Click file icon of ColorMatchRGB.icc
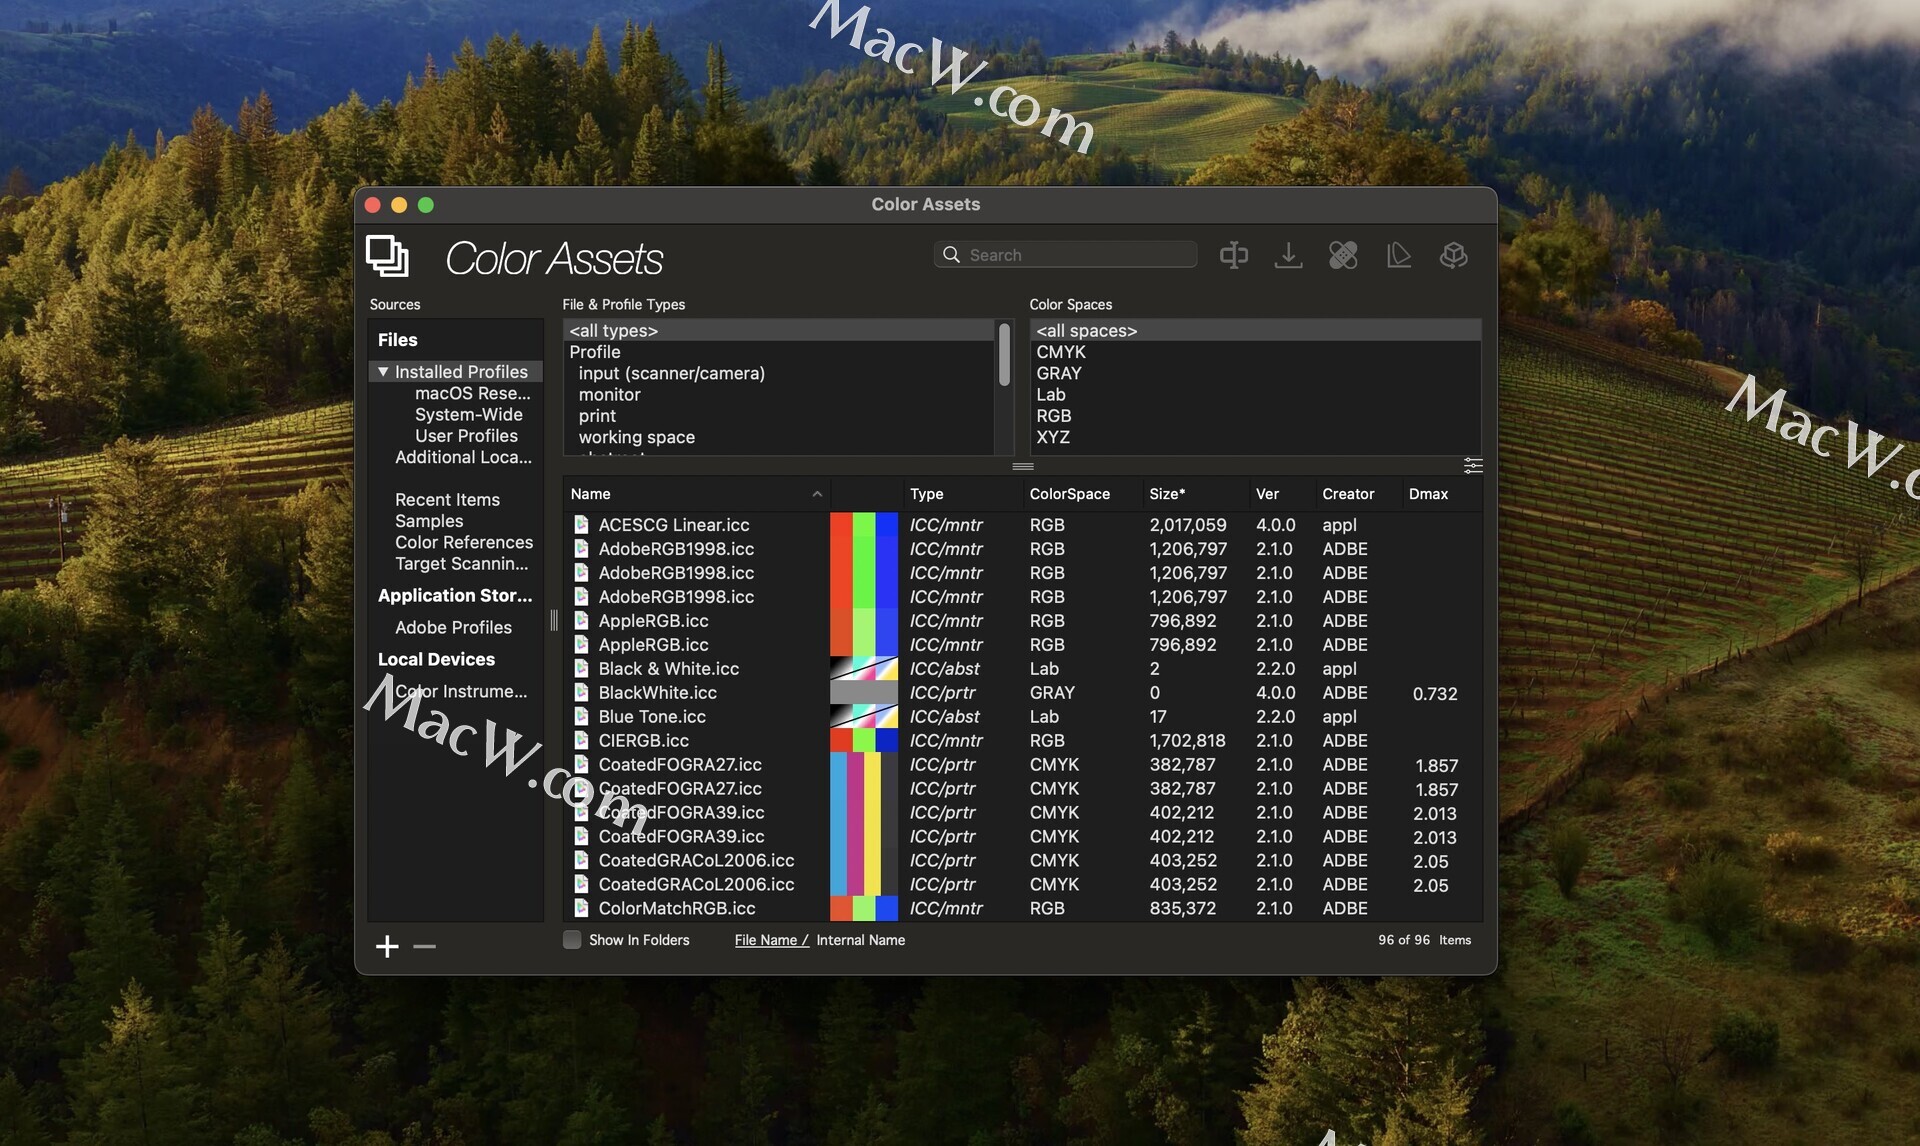1920x1146 pixels. [x=581, y=908]
